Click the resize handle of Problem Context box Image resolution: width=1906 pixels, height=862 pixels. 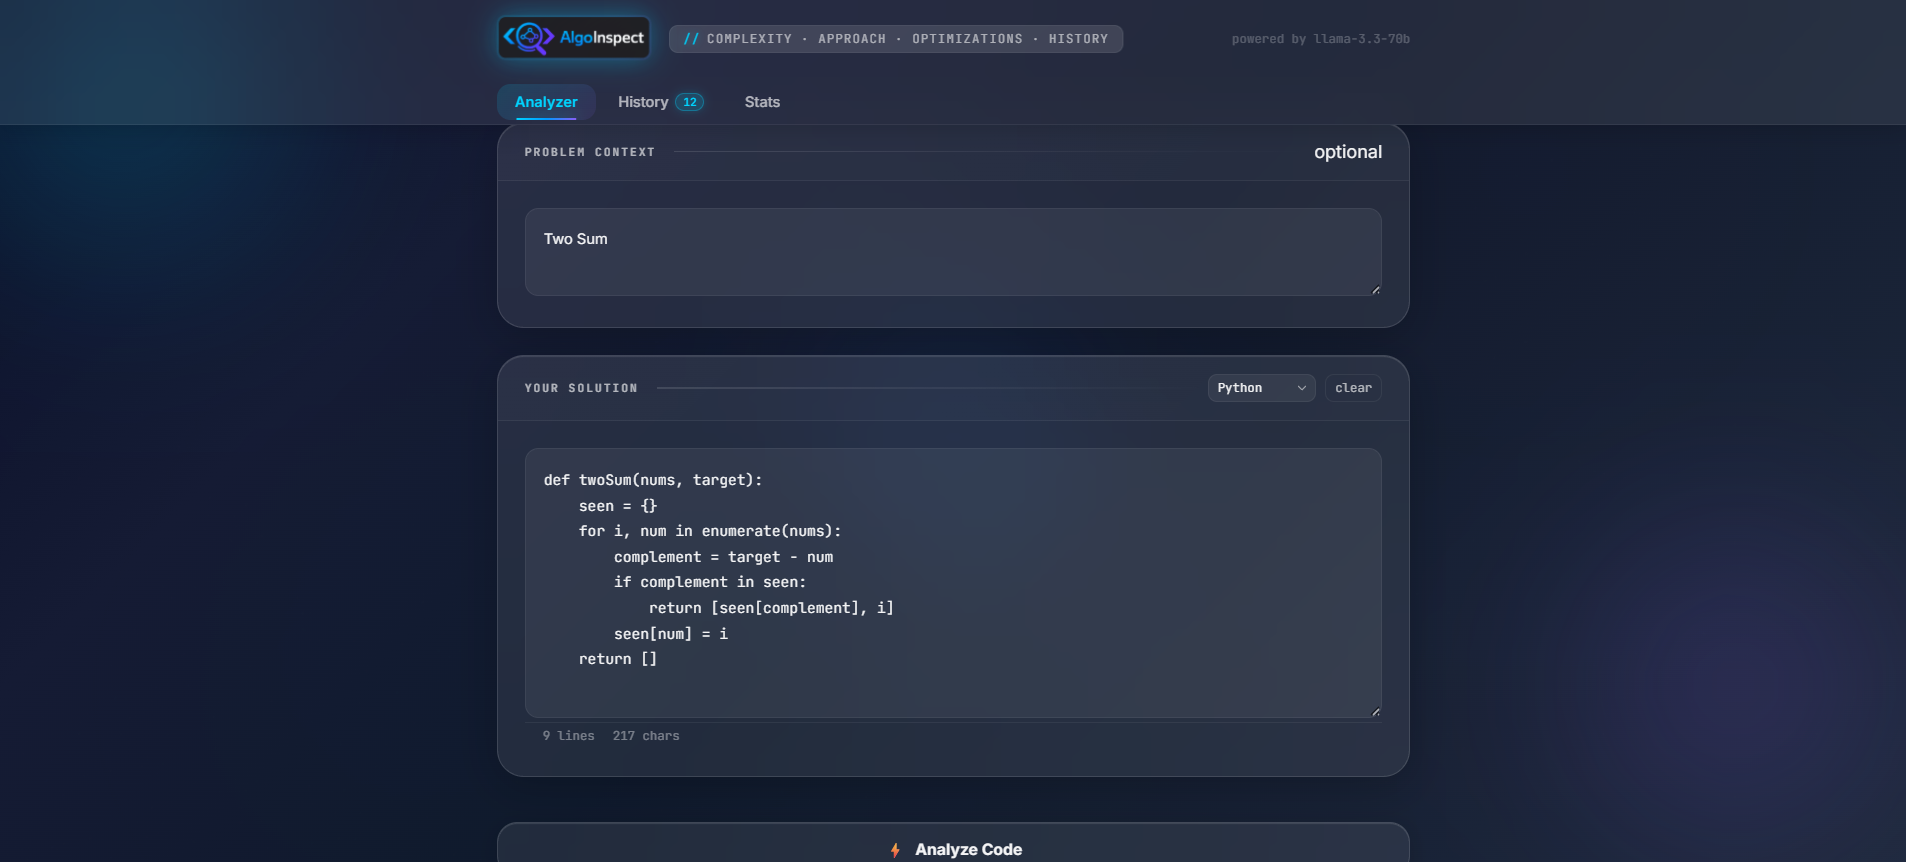[x=1375, y=290]
